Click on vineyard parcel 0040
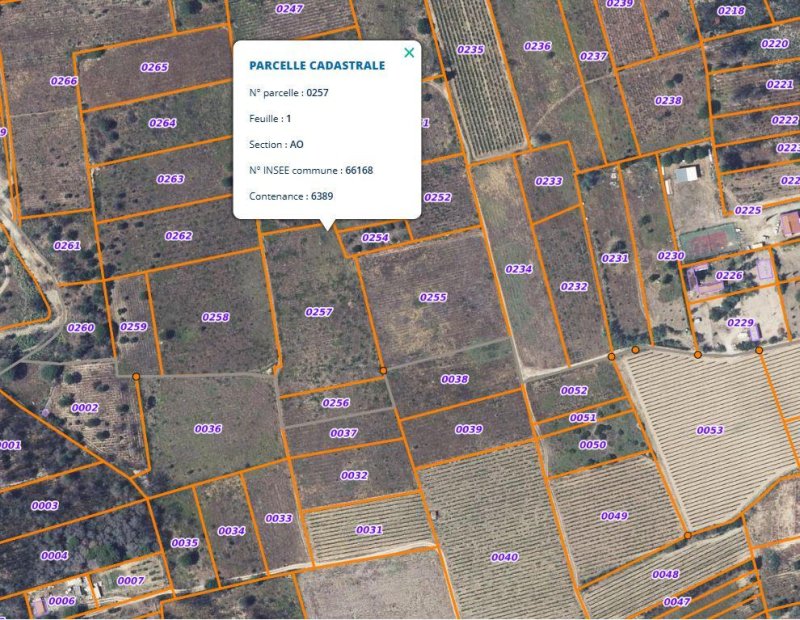 505,557
